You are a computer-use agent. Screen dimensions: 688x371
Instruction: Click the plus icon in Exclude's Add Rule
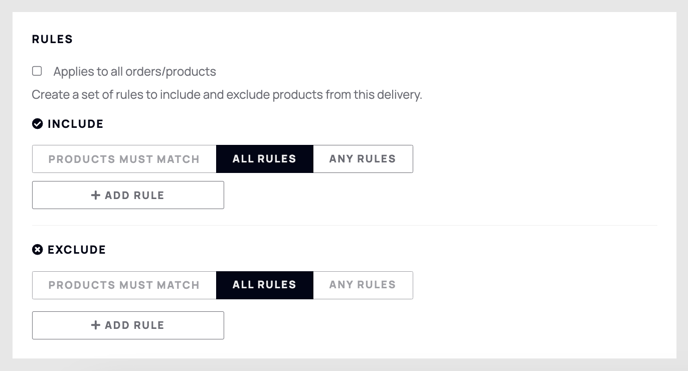[96, 325]
